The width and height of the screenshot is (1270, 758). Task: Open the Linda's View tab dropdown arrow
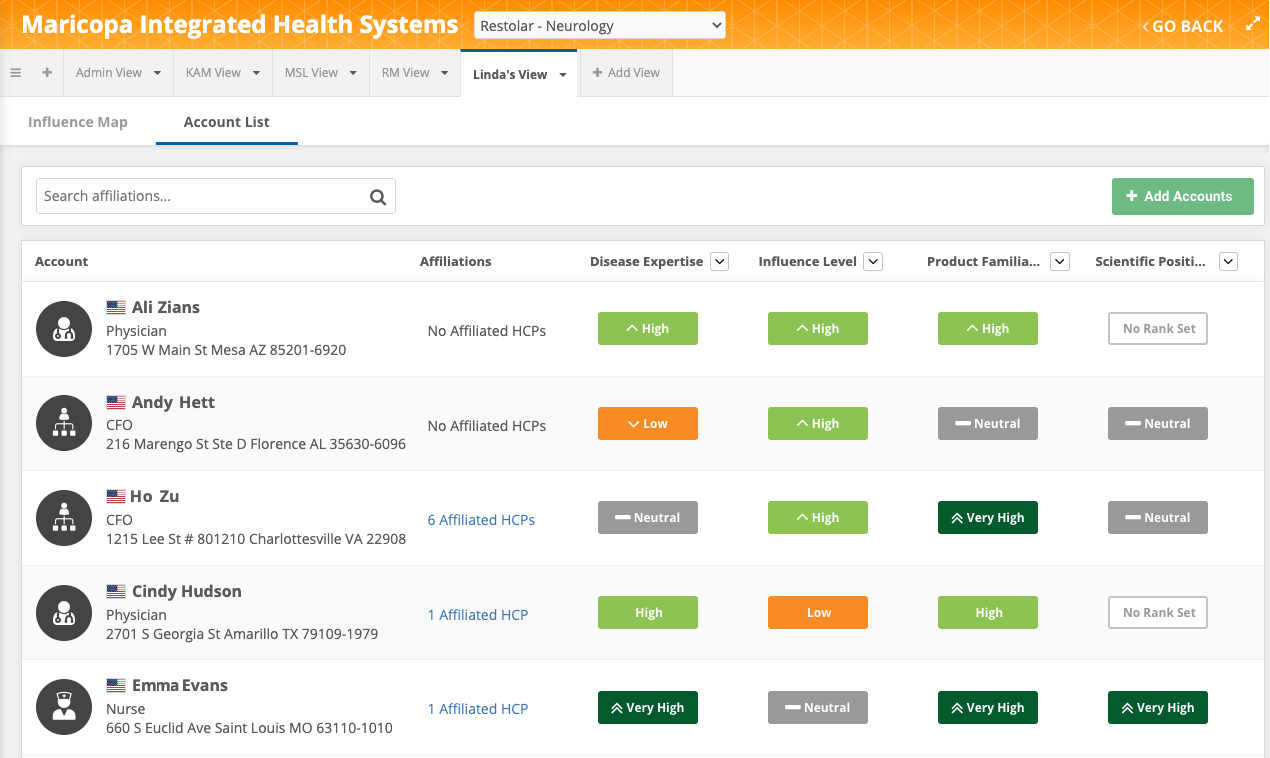click(x=563, y=75)
